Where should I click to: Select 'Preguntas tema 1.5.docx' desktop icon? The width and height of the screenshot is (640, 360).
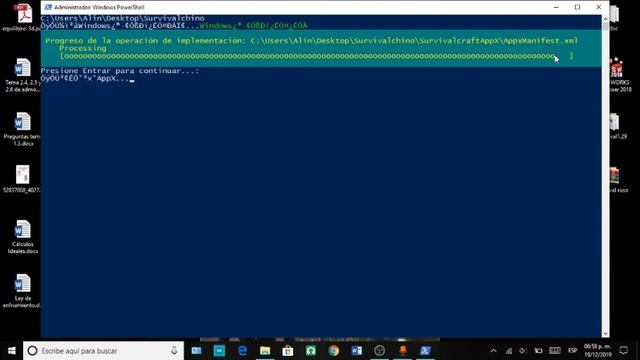click(22, 129)
